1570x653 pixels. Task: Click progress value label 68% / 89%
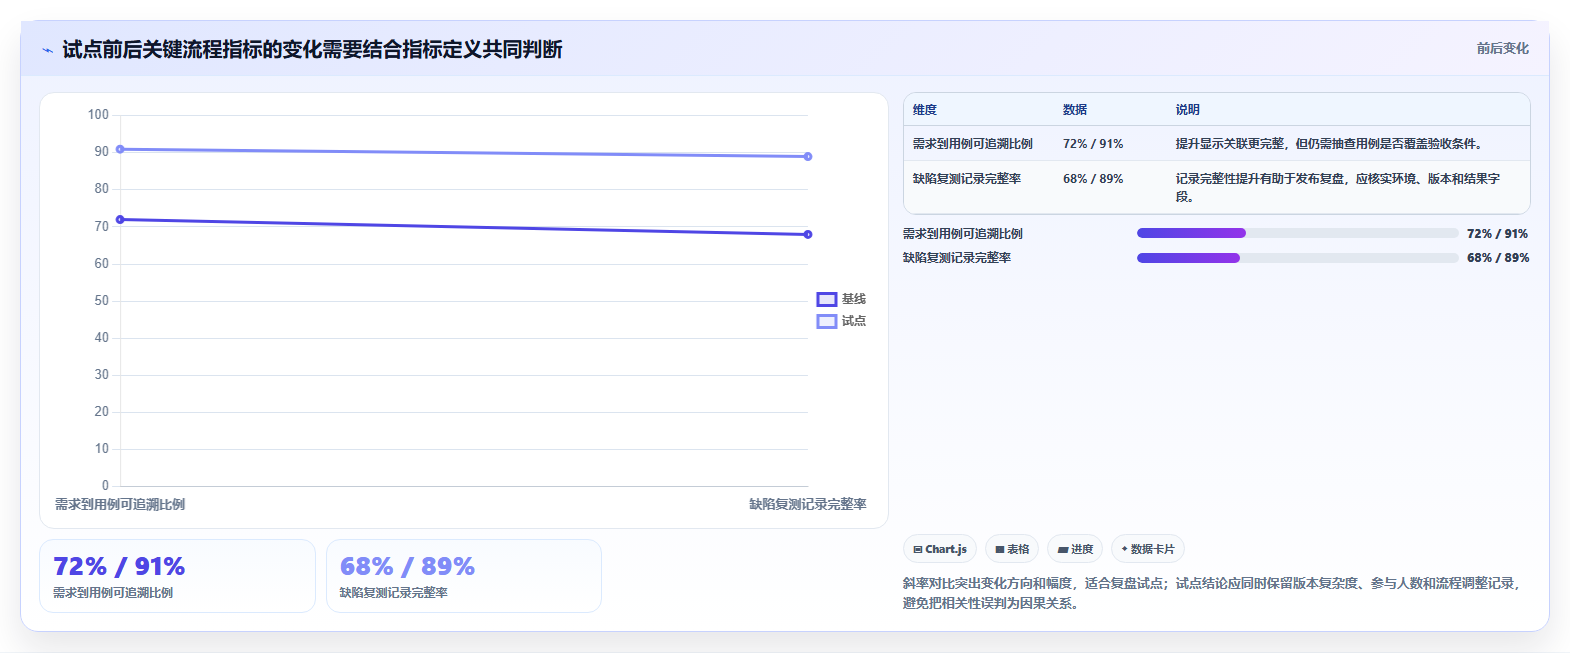1498,258
